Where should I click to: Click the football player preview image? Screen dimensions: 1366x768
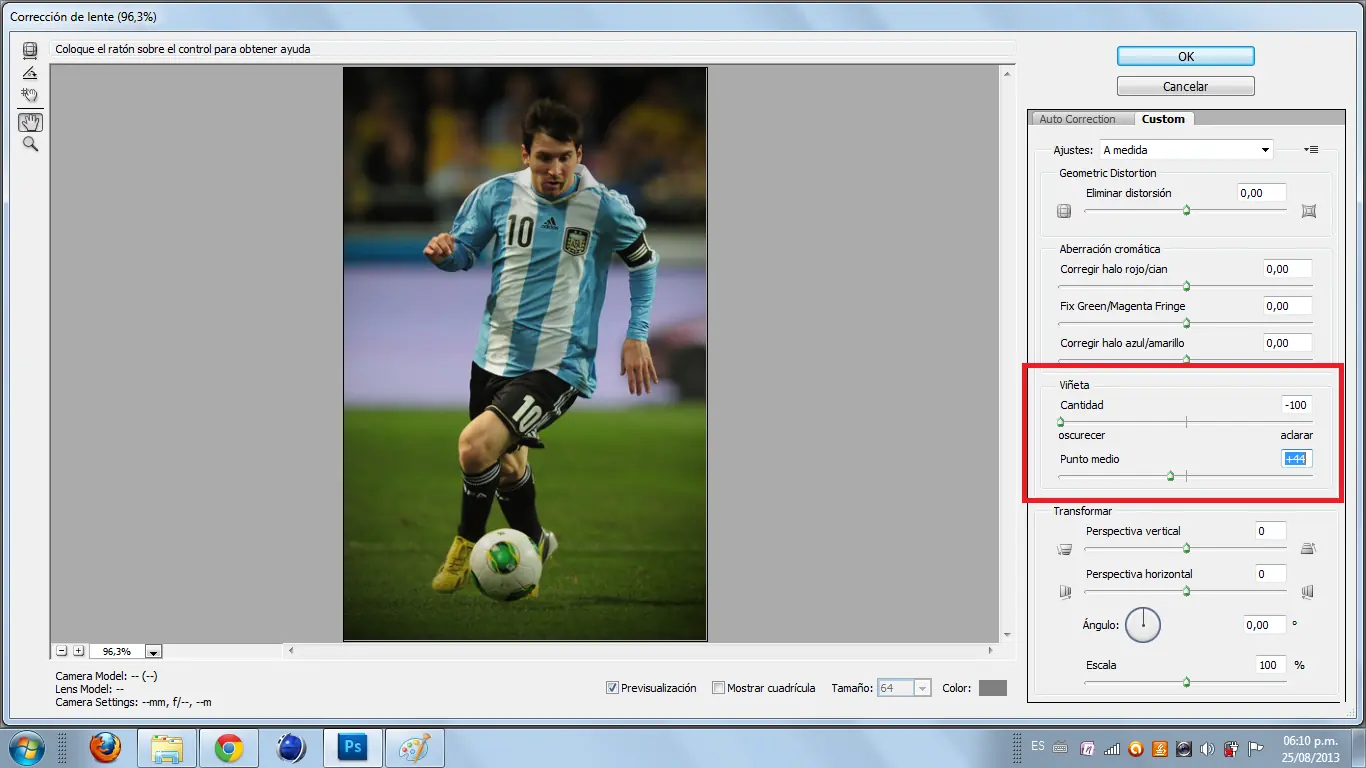click(x=525, y=354)
